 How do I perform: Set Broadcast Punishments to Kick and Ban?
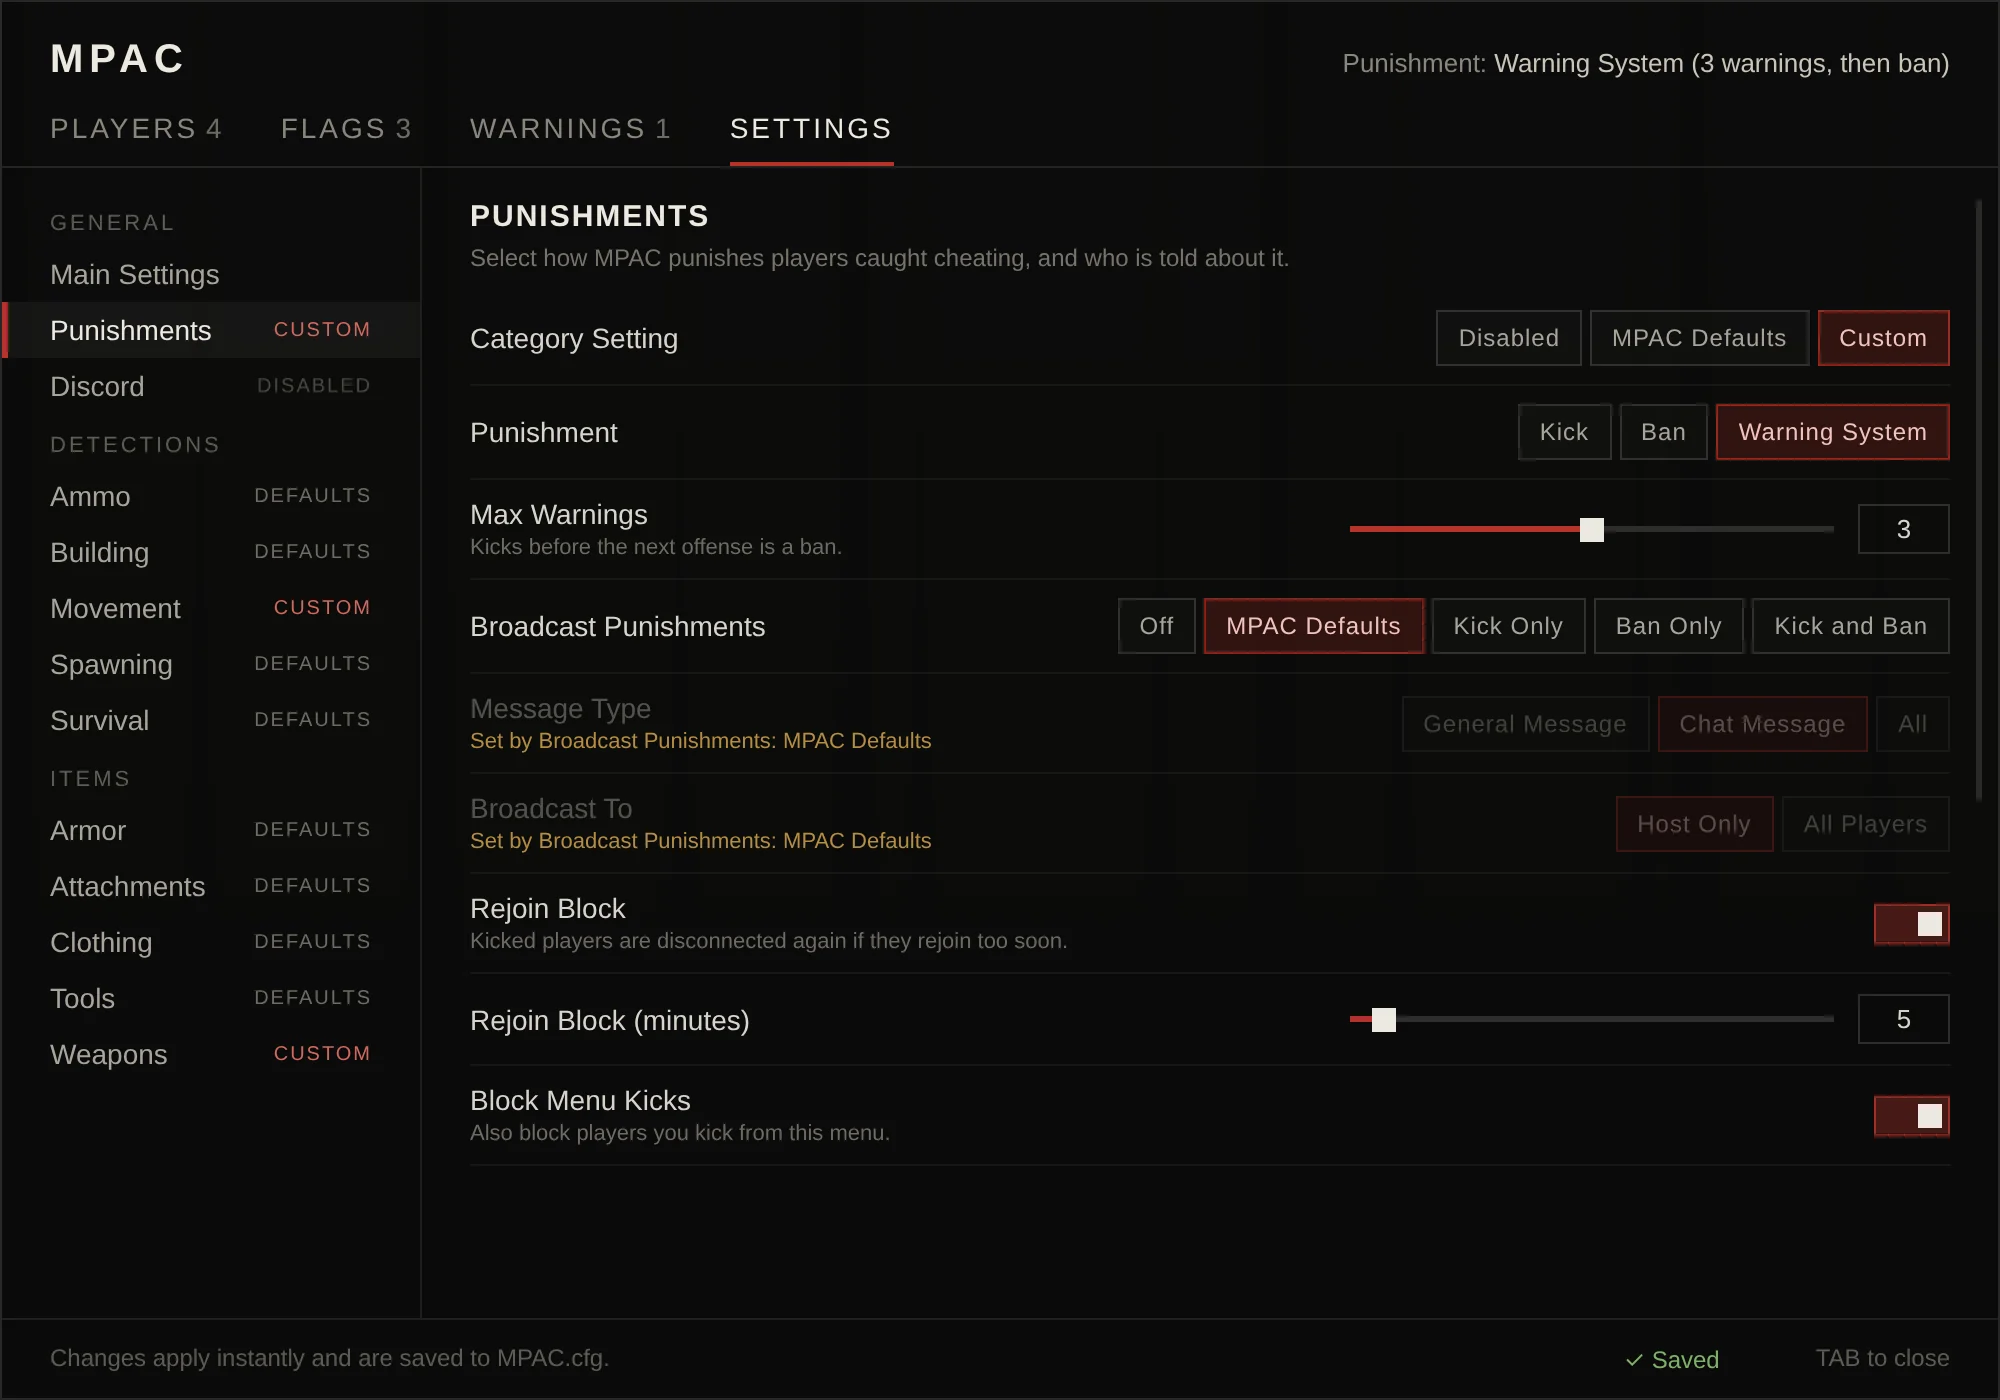coord(1850,626)
